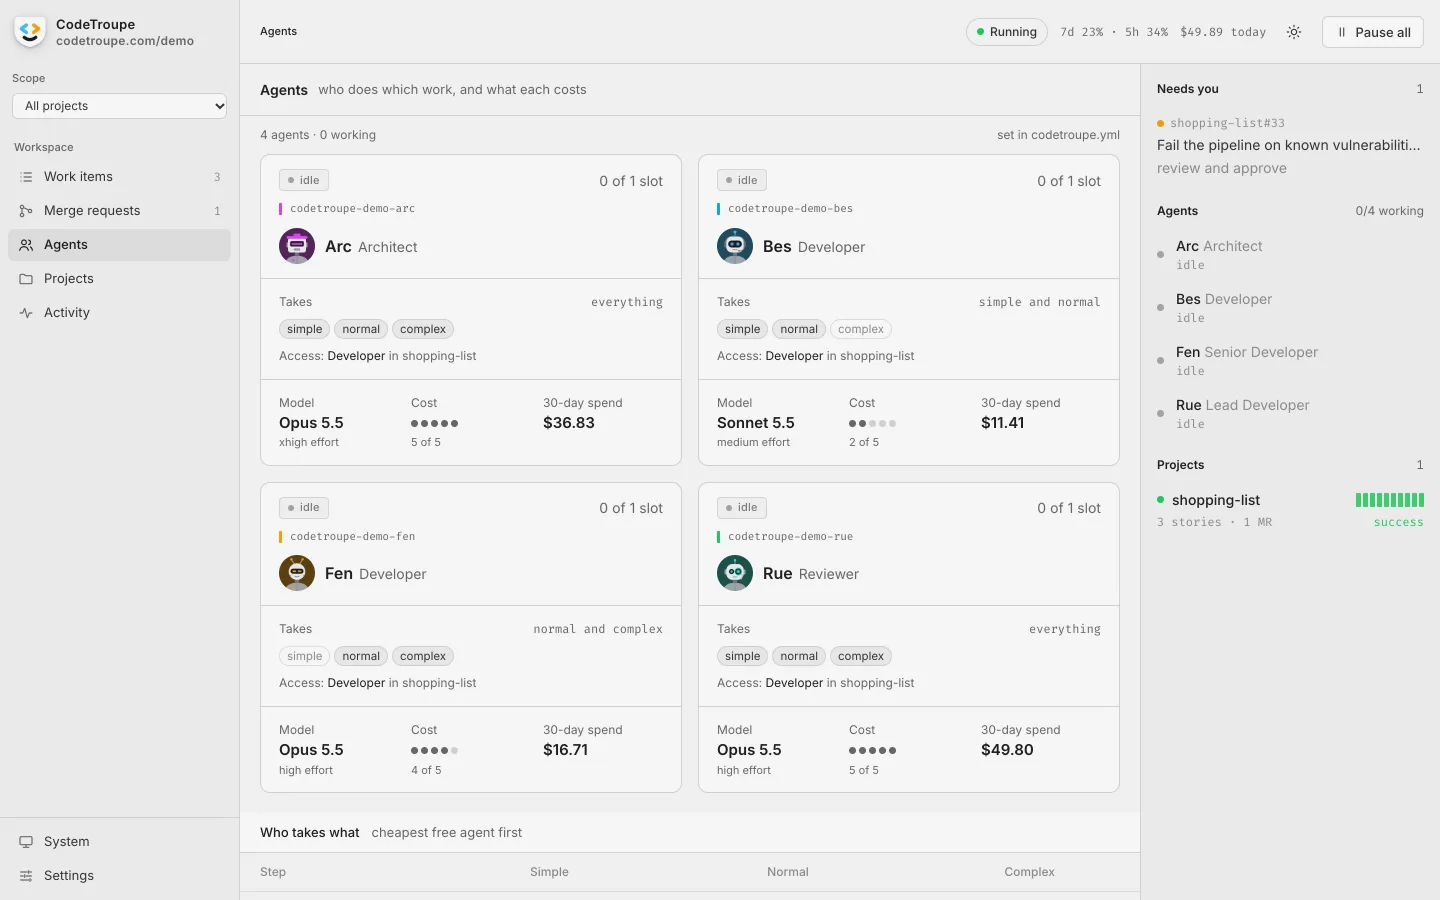The image size is (1440, 900).
Task: Click the Merge requests branch icon
Action: click(26, 211)
